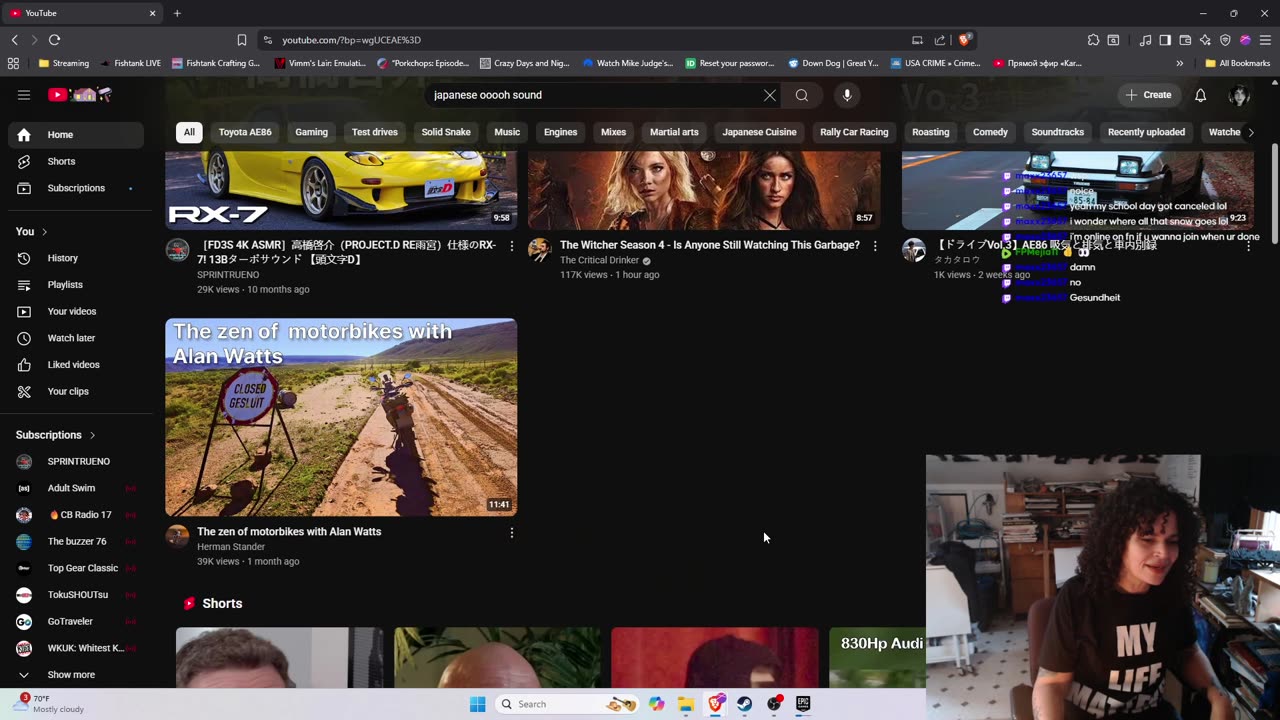
Task: Click the Create button
Action: [1148, 95]
